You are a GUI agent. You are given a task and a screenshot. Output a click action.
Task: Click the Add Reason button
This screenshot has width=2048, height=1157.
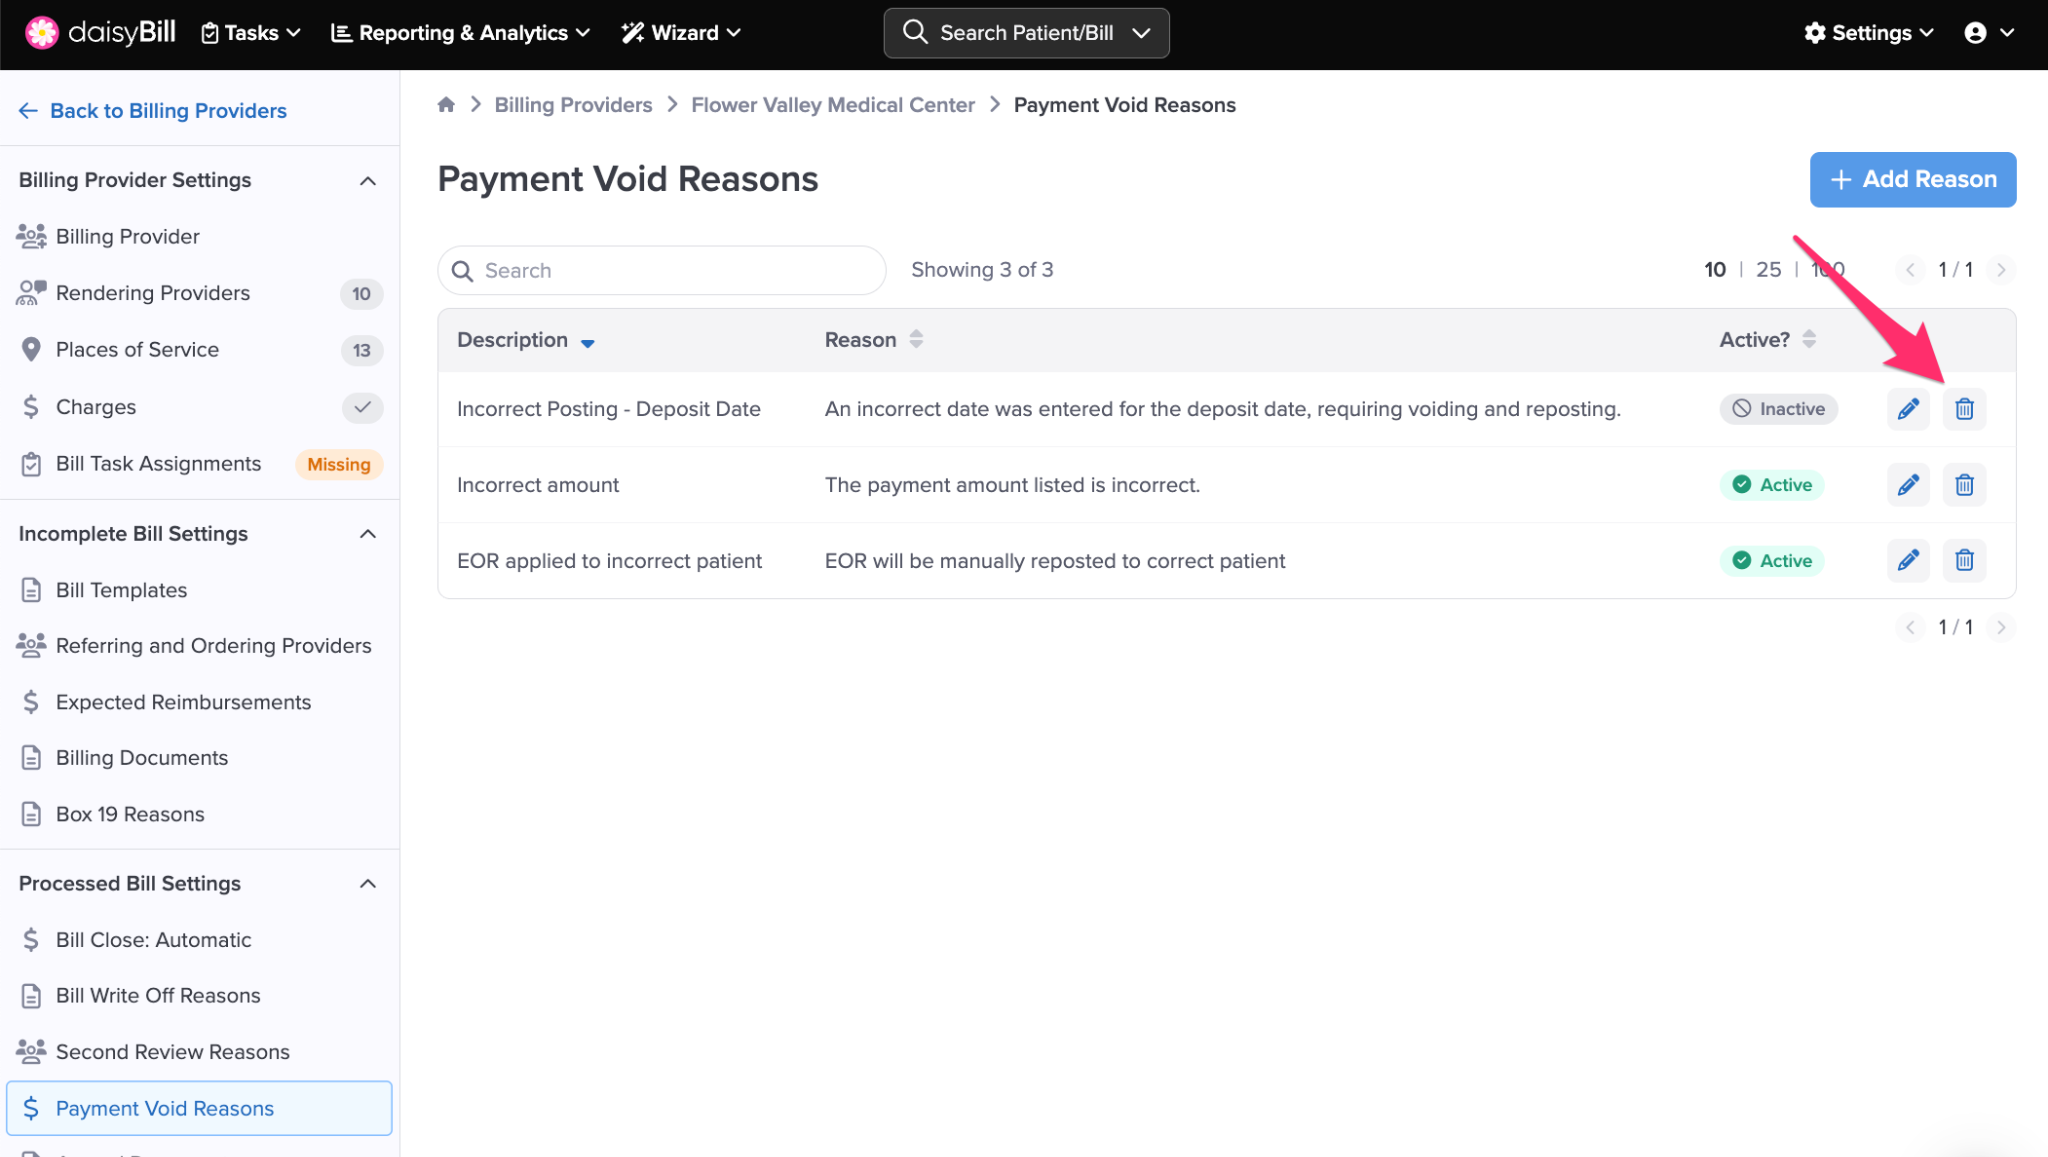[1912, 180]
